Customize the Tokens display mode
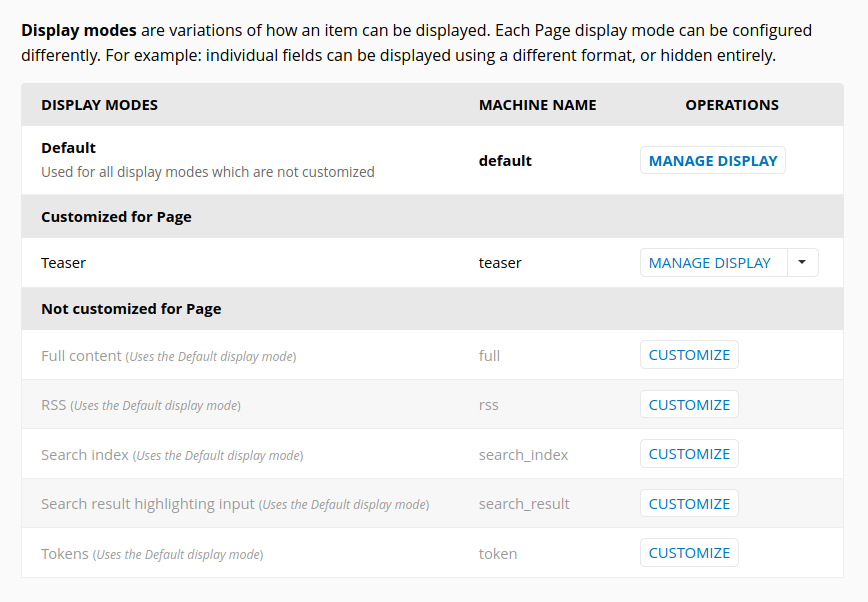This screenshot has height=602, width=868. point(689,552)
